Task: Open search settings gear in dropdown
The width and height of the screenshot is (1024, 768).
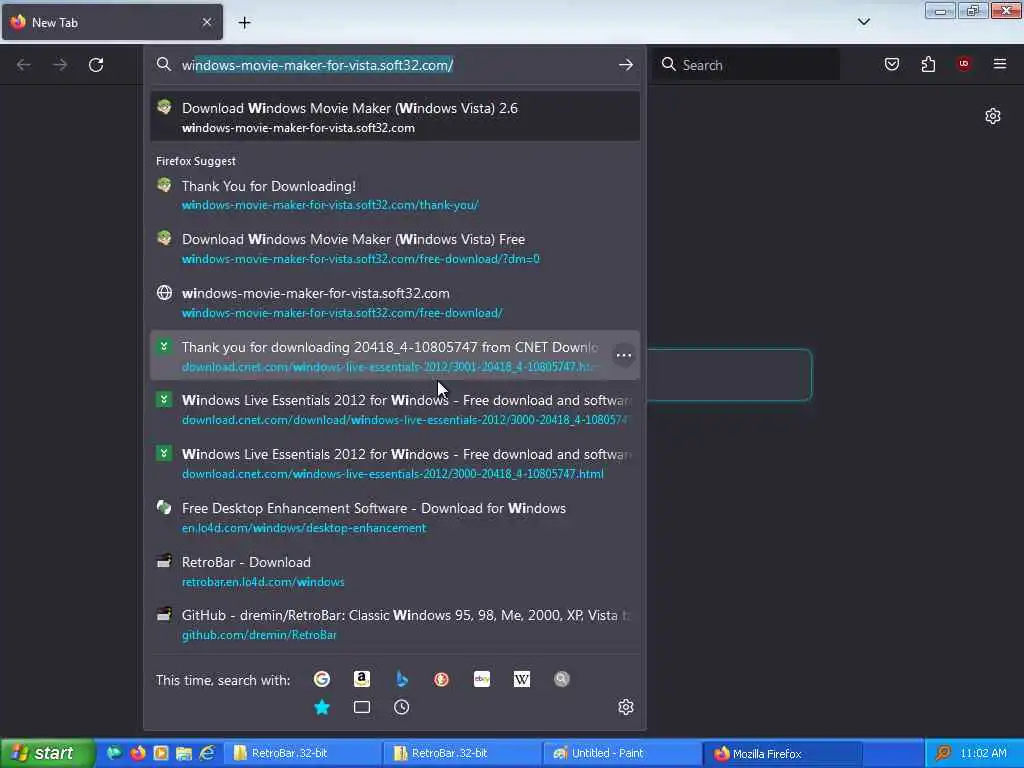Action: 626,707
